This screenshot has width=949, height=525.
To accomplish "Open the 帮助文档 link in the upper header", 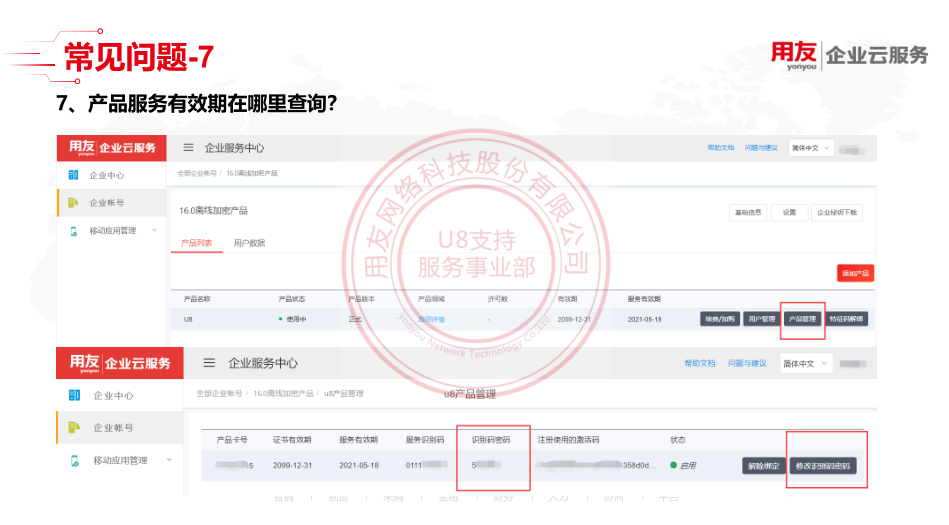I will [720, 148].
